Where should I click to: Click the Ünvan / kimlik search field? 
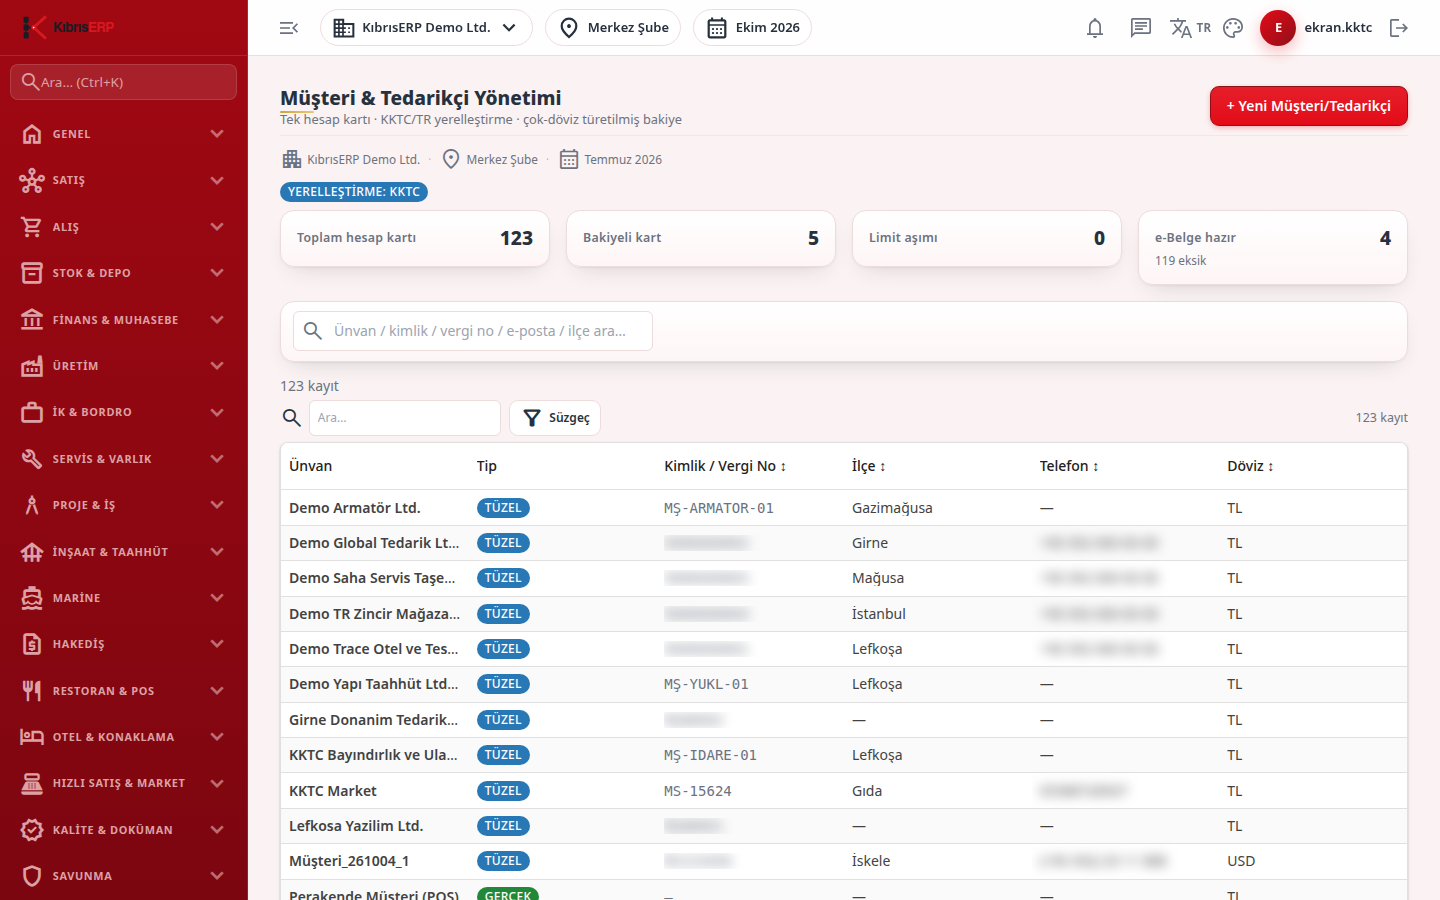(473, 331)
